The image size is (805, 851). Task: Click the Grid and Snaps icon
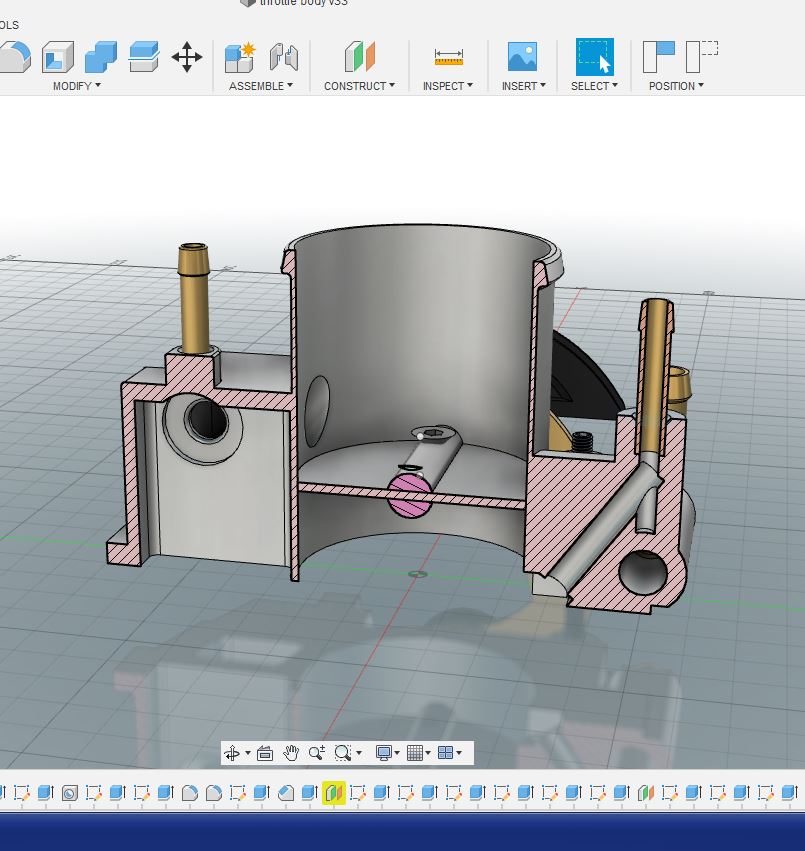point(415,753)
